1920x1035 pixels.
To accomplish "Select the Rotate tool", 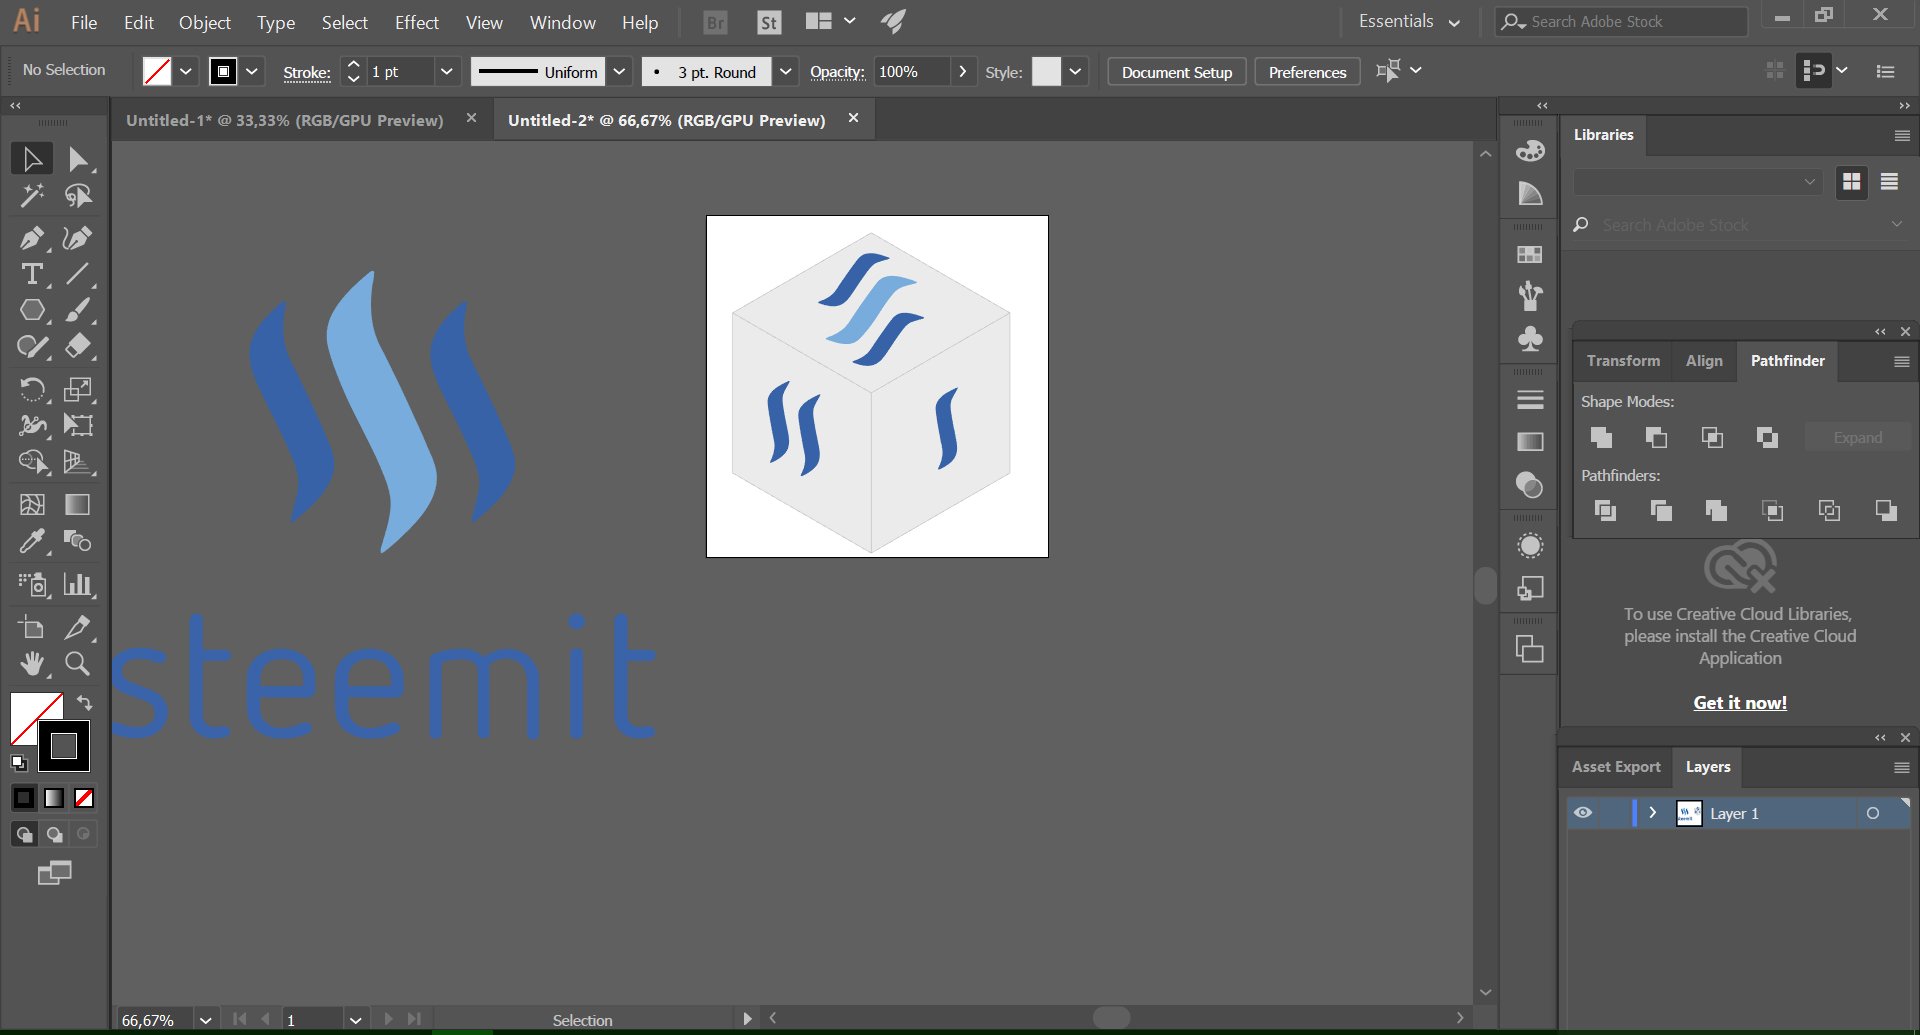I will [32, 389].
